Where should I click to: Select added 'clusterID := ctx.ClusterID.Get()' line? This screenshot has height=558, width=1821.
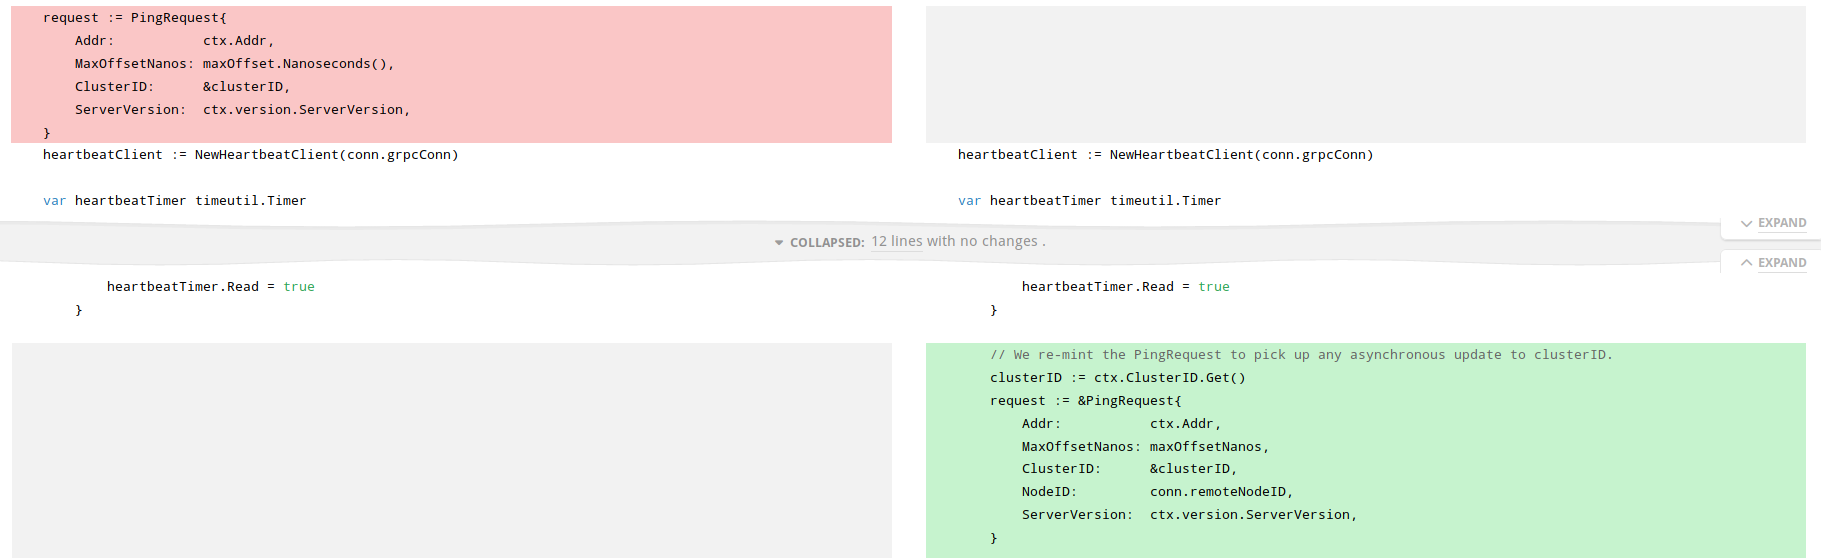tap(1117, 378)
